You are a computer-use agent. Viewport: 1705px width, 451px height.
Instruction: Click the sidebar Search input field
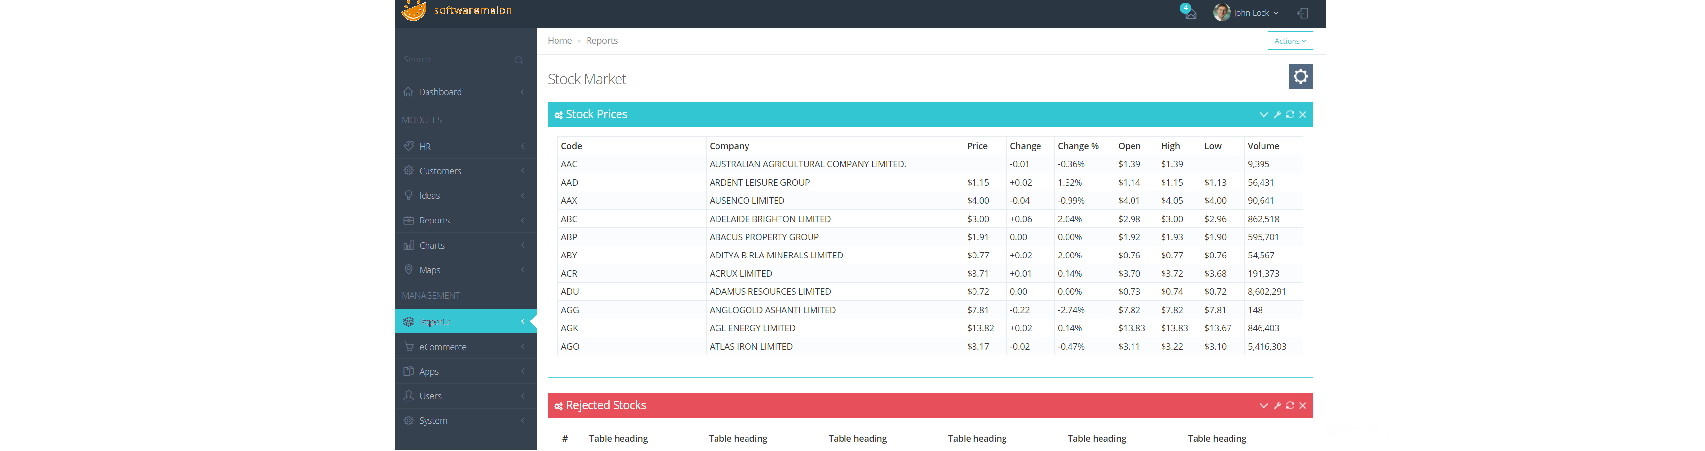[x=456, y=60]
